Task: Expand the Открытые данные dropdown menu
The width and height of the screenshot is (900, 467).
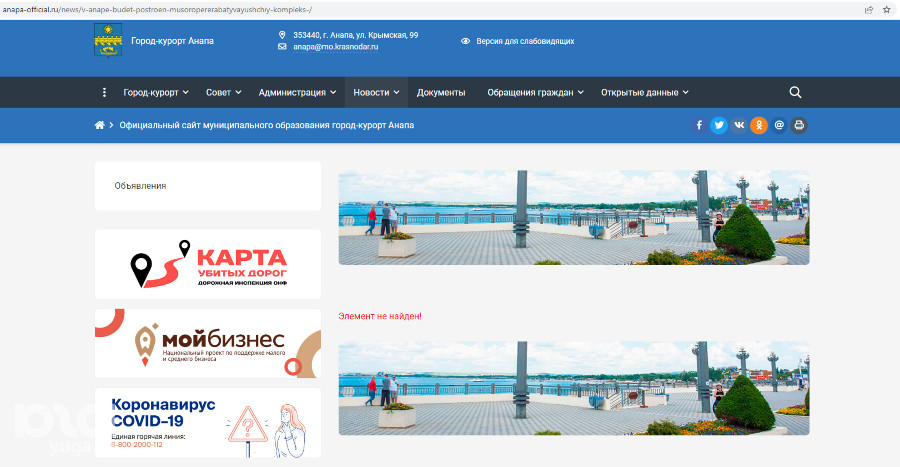Action: tap(645, 92)
